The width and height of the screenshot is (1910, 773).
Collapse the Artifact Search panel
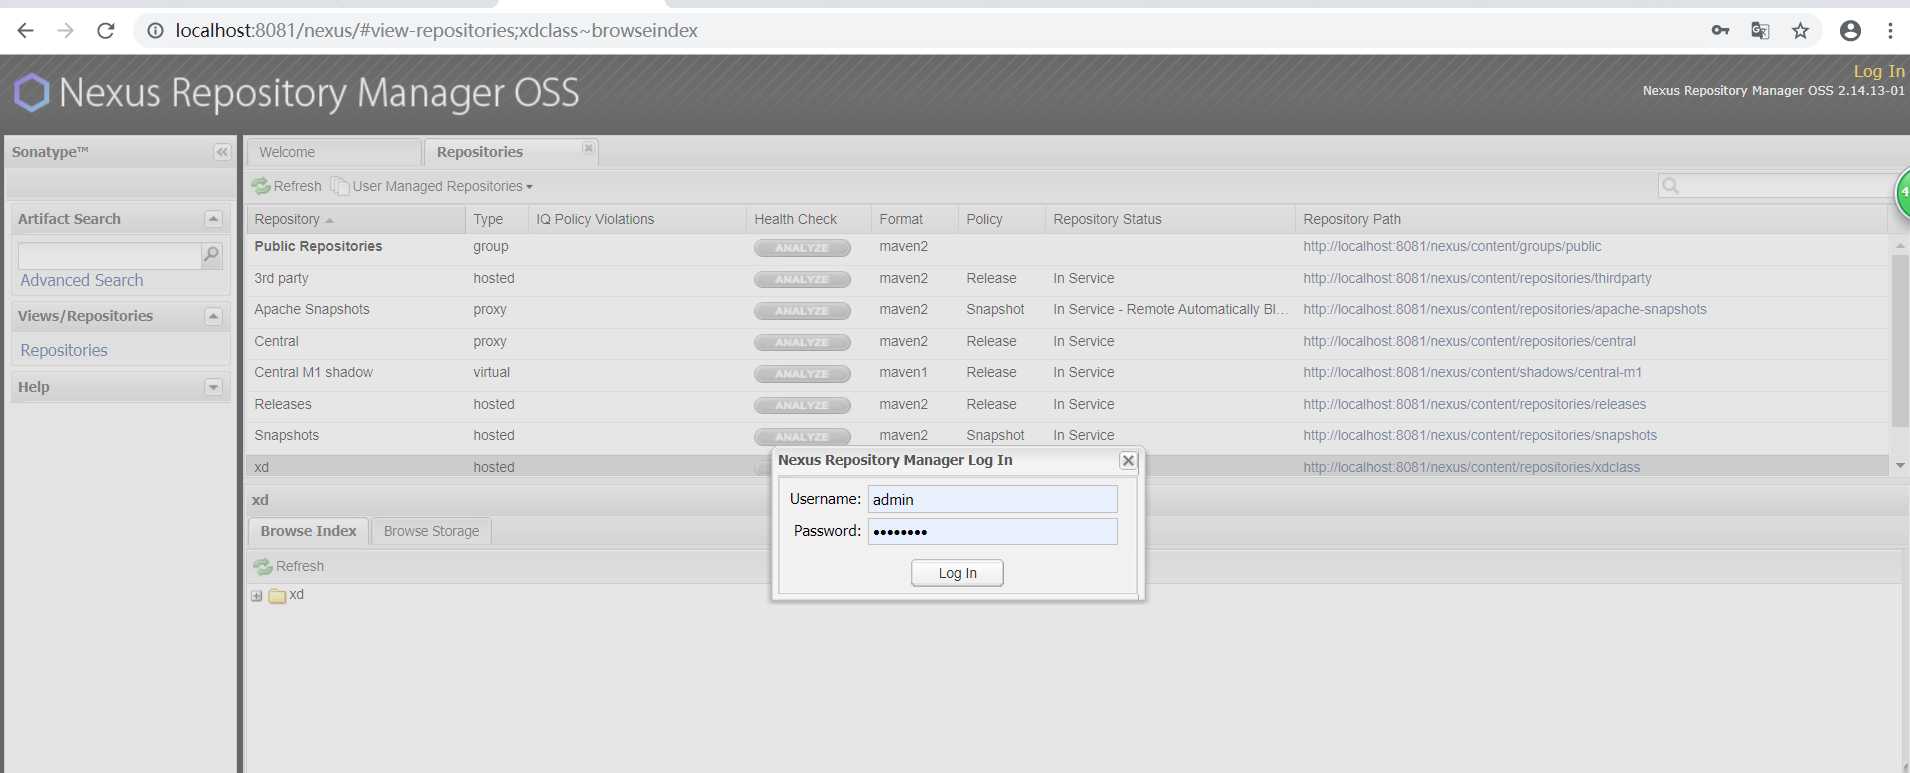point(213,219)
